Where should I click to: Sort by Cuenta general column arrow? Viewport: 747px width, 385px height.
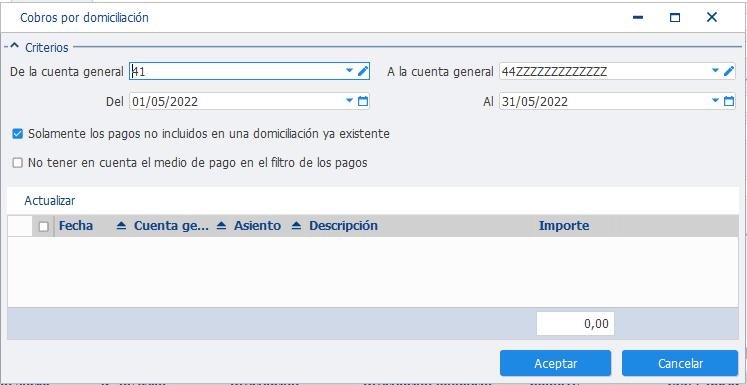221,226
